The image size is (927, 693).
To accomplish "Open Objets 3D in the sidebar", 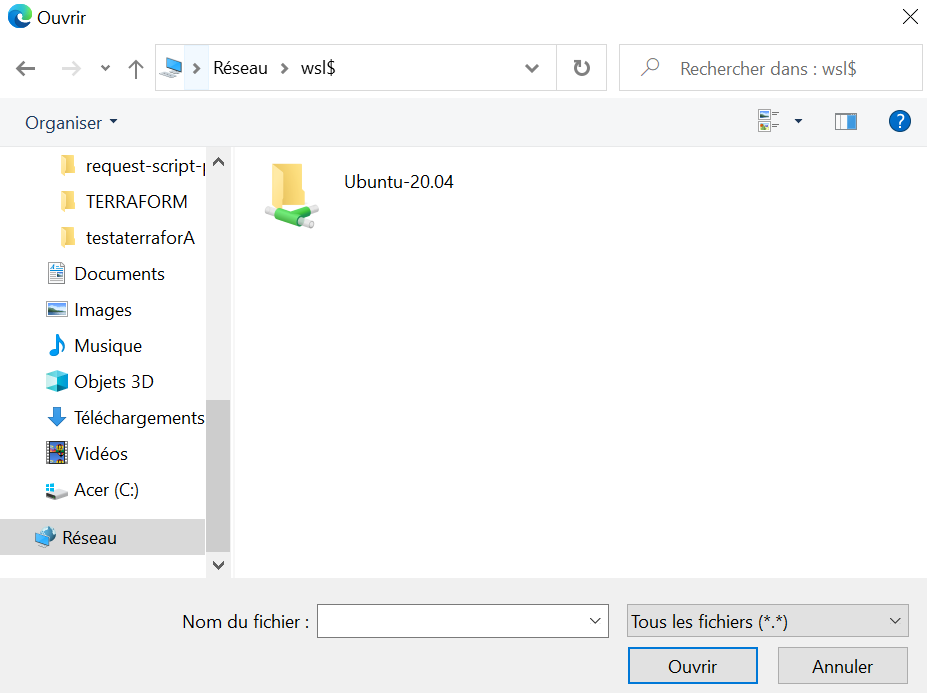I will pyautogui.click(x=101, y=382).
